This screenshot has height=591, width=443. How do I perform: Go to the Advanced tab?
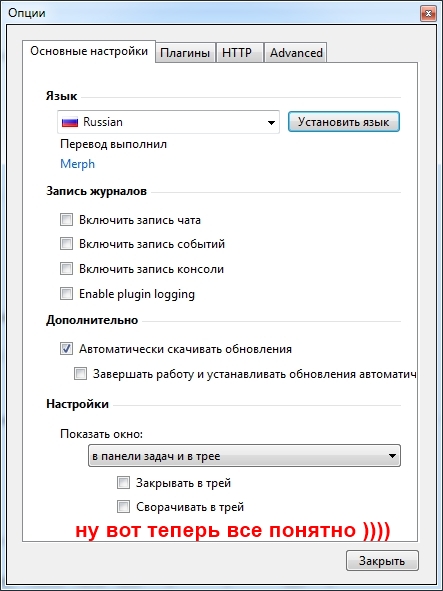click(x=296, y=52)
